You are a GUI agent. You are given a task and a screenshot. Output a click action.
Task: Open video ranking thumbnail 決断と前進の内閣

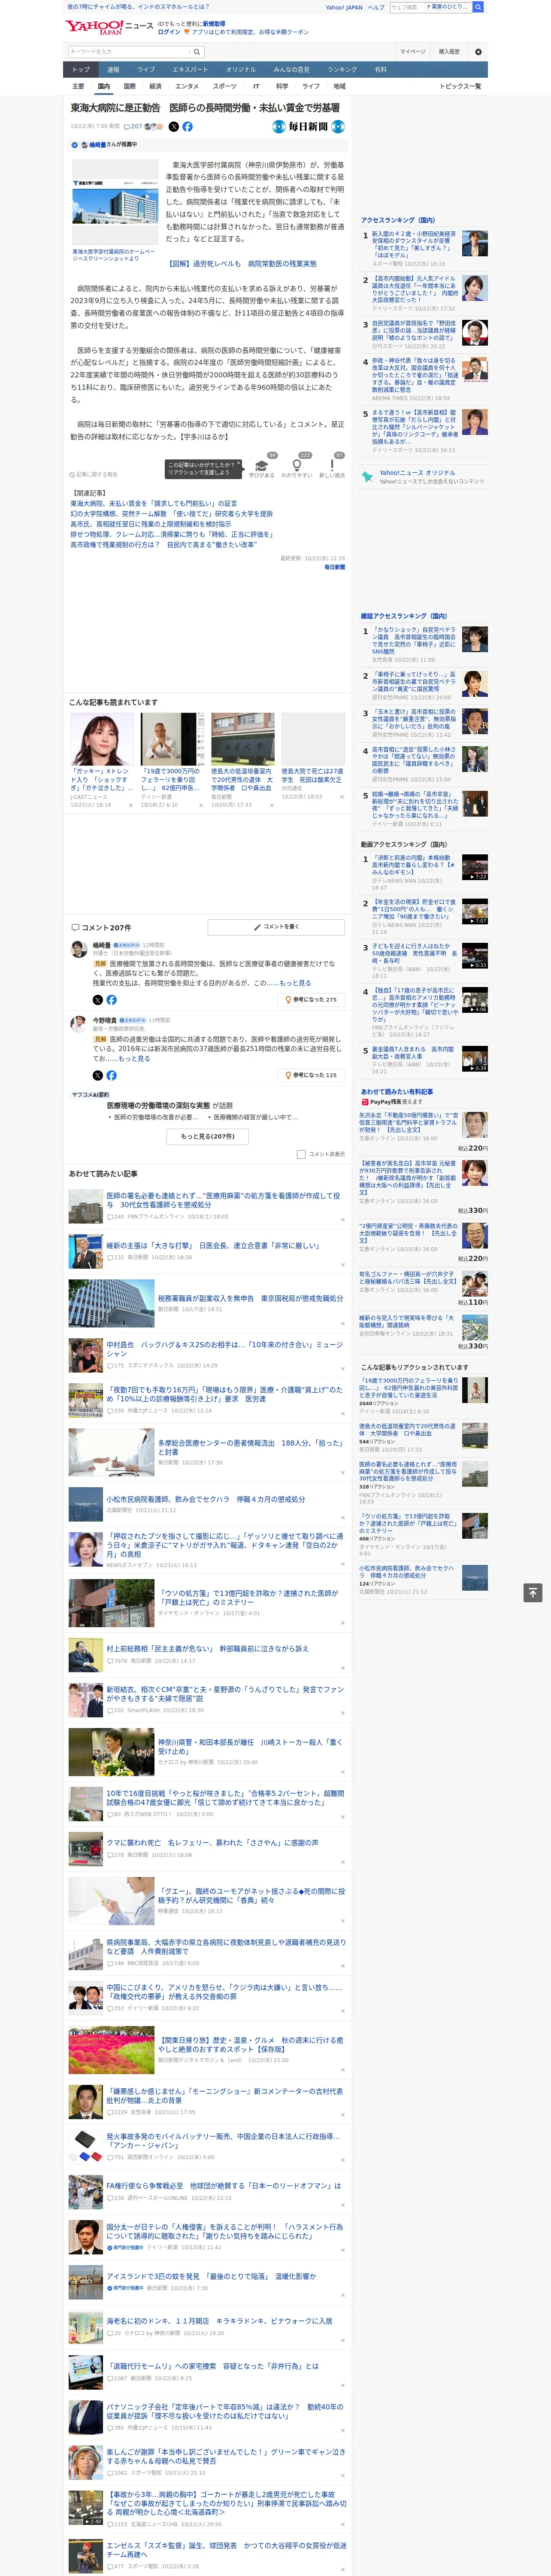475,867
